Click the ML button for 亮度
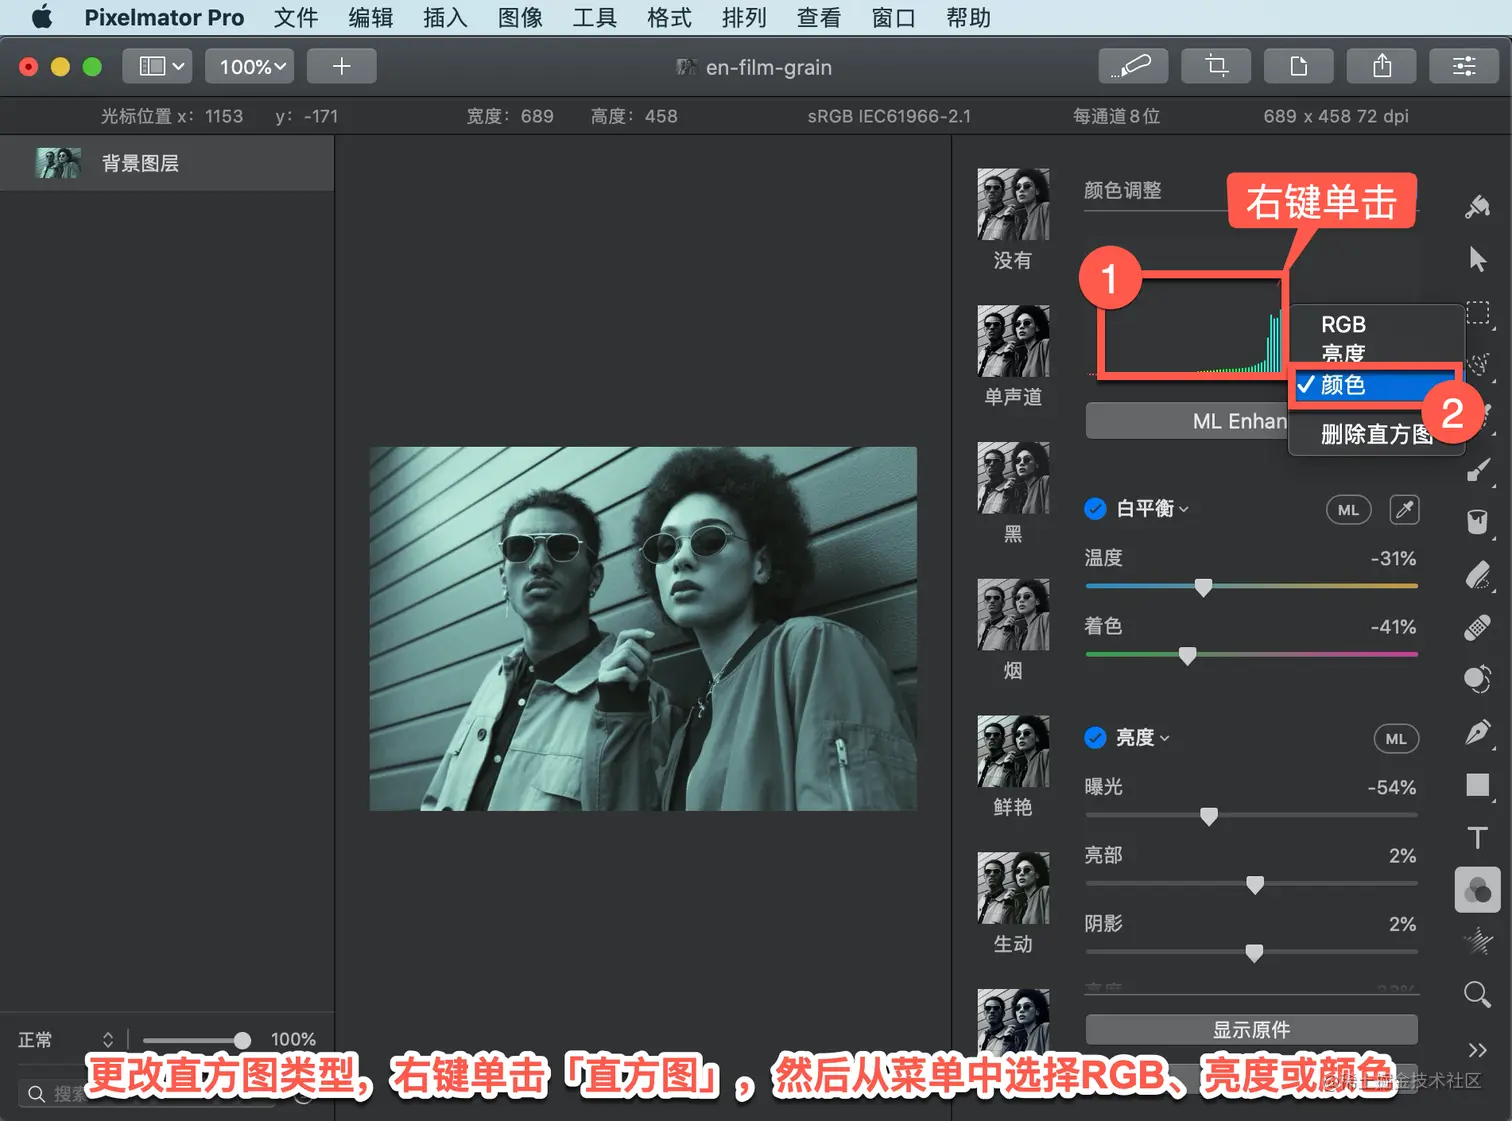 pos(1396,739)
